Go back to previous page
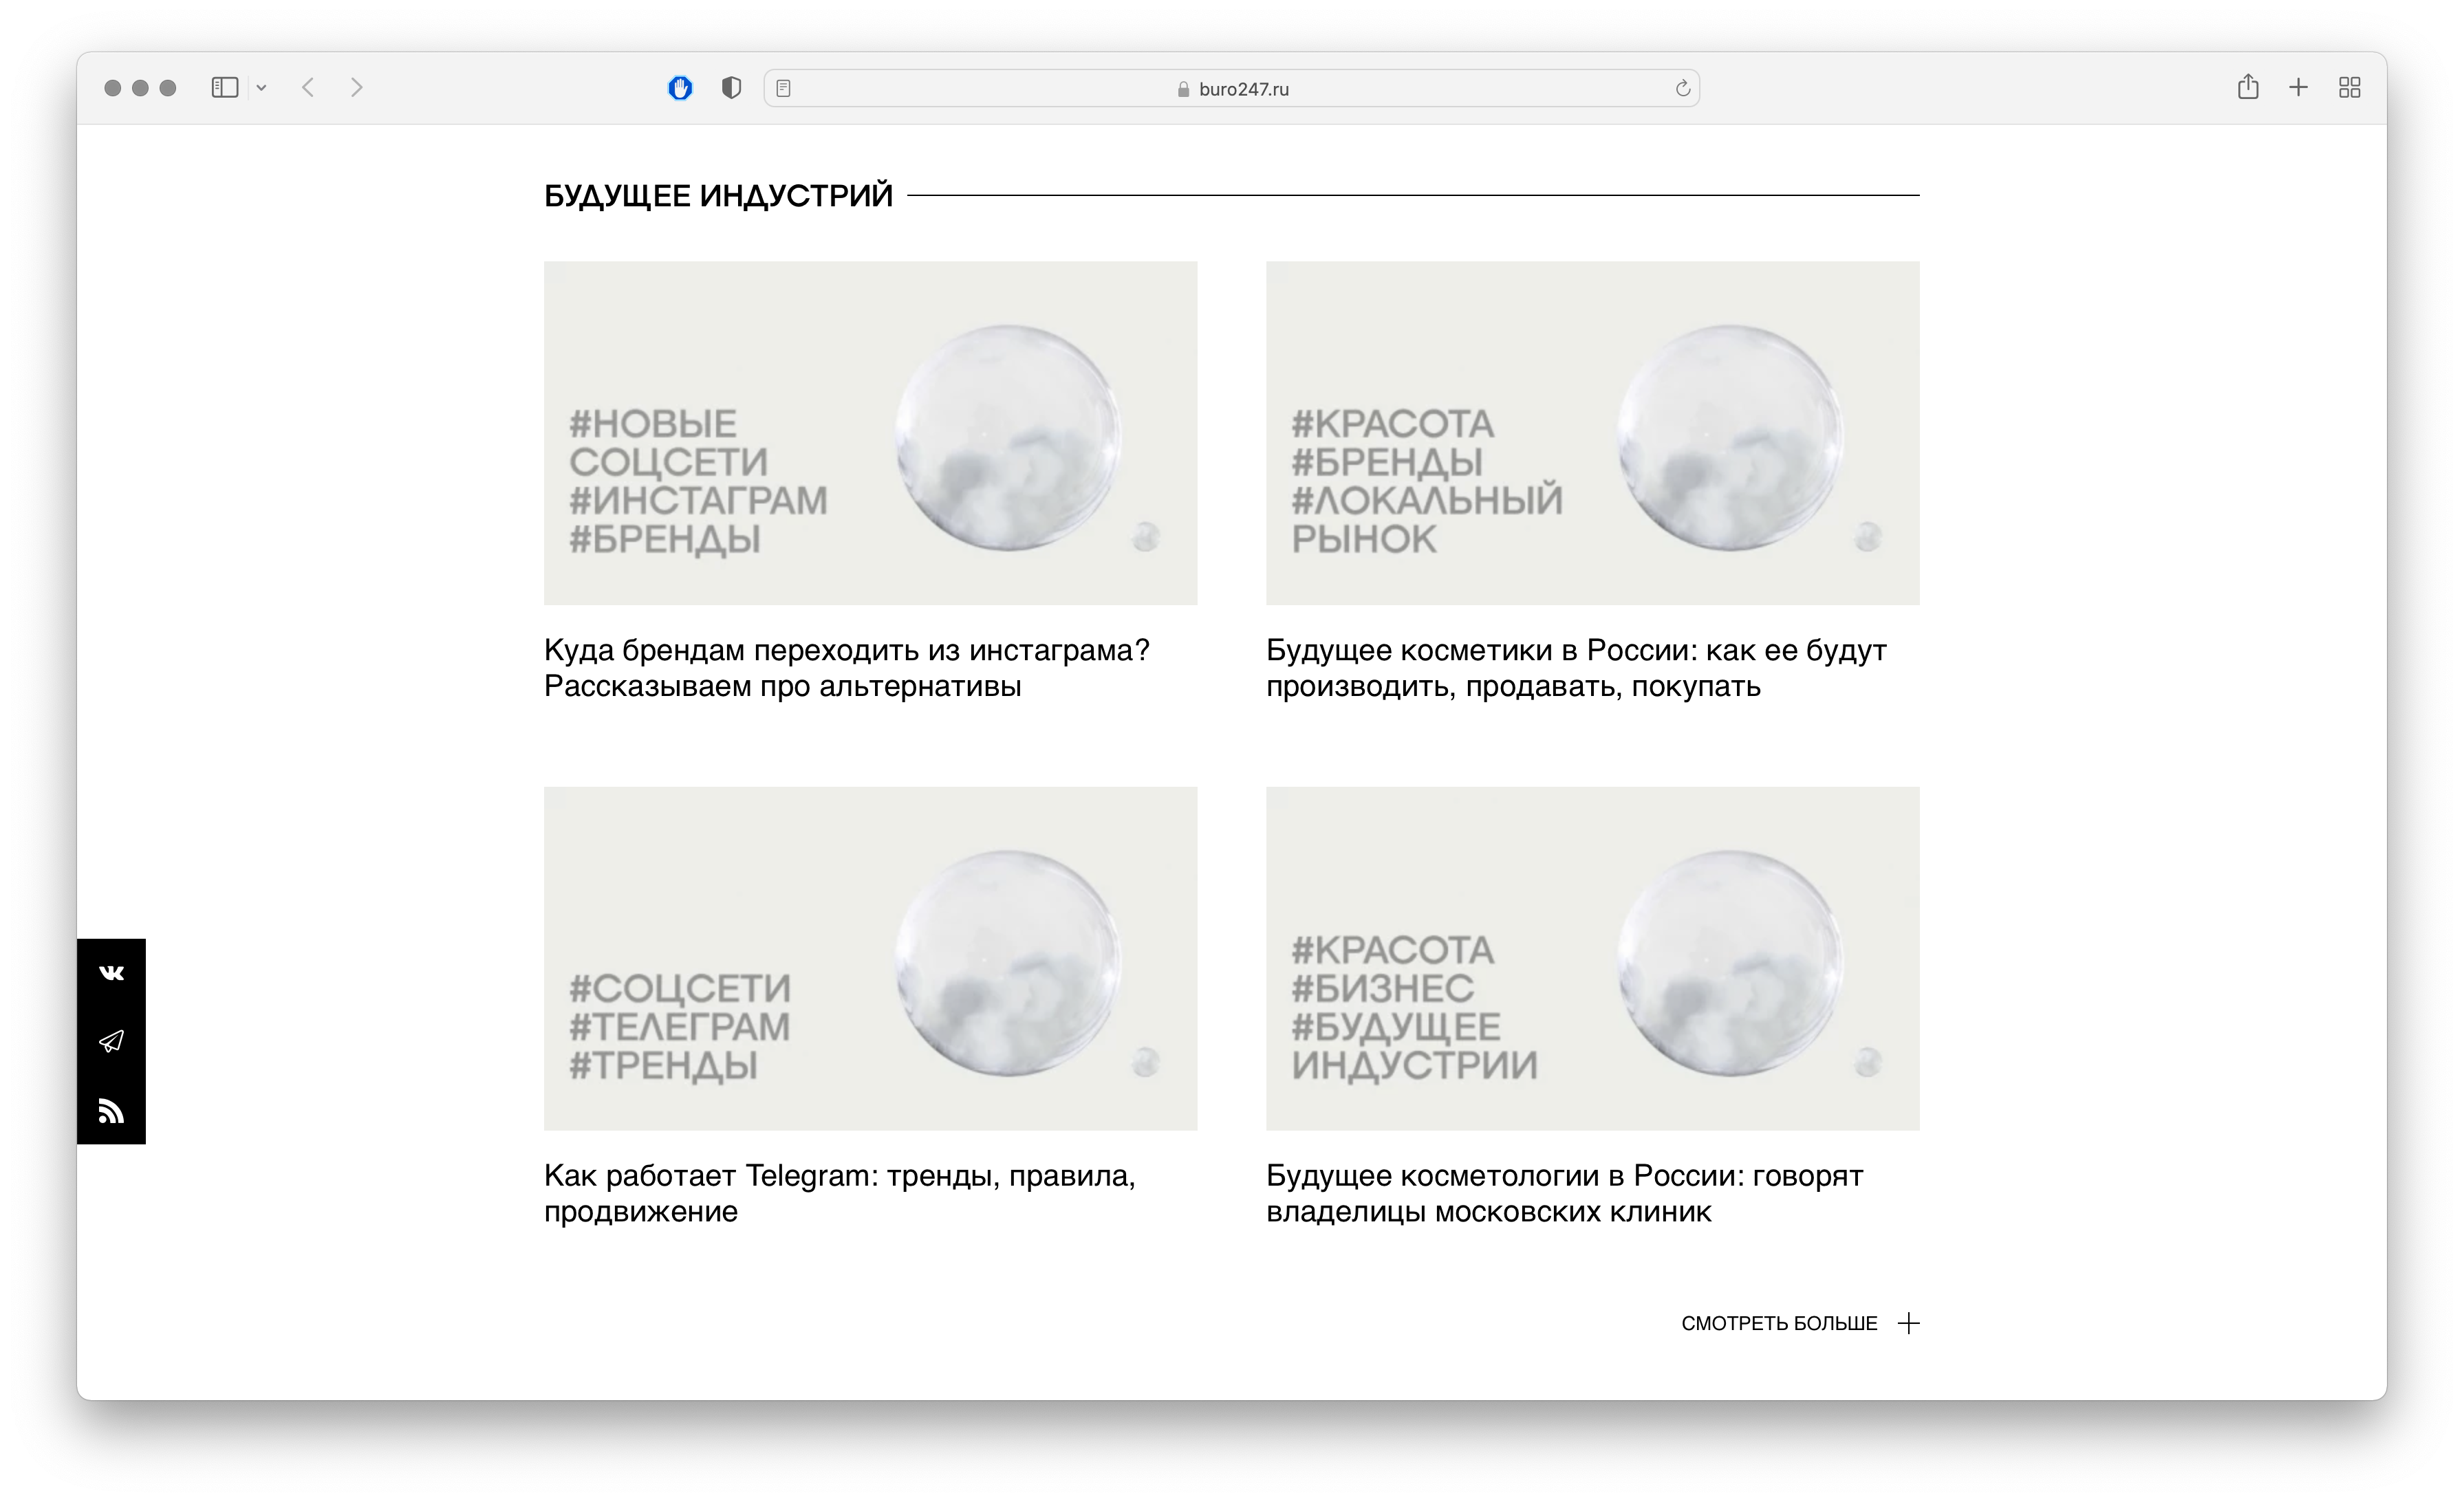This screenshot has height=1502, width=2464. [308, 88]
